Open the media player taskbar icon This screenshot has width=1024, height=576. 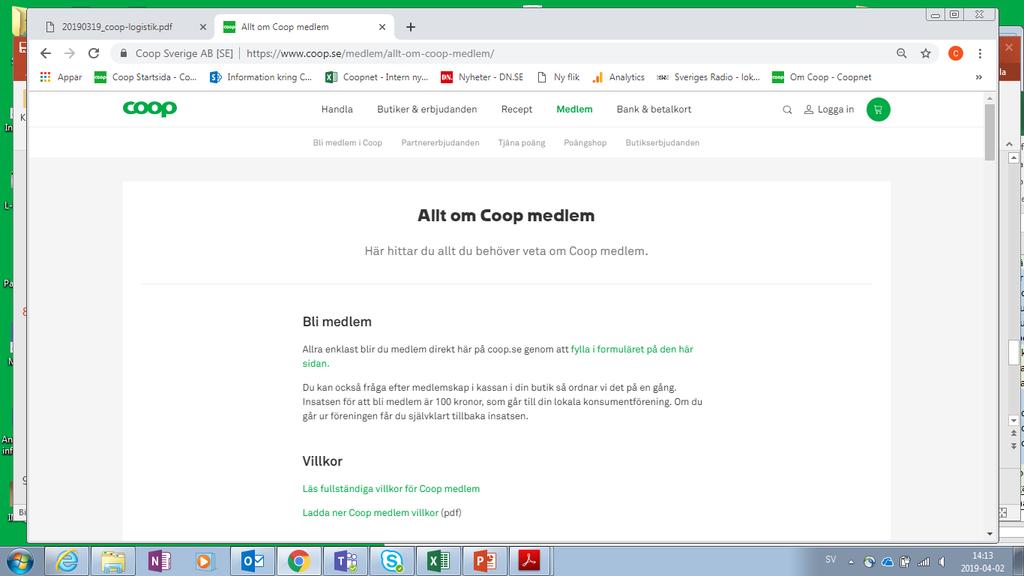pyautogui.click(x=204, y=561)
